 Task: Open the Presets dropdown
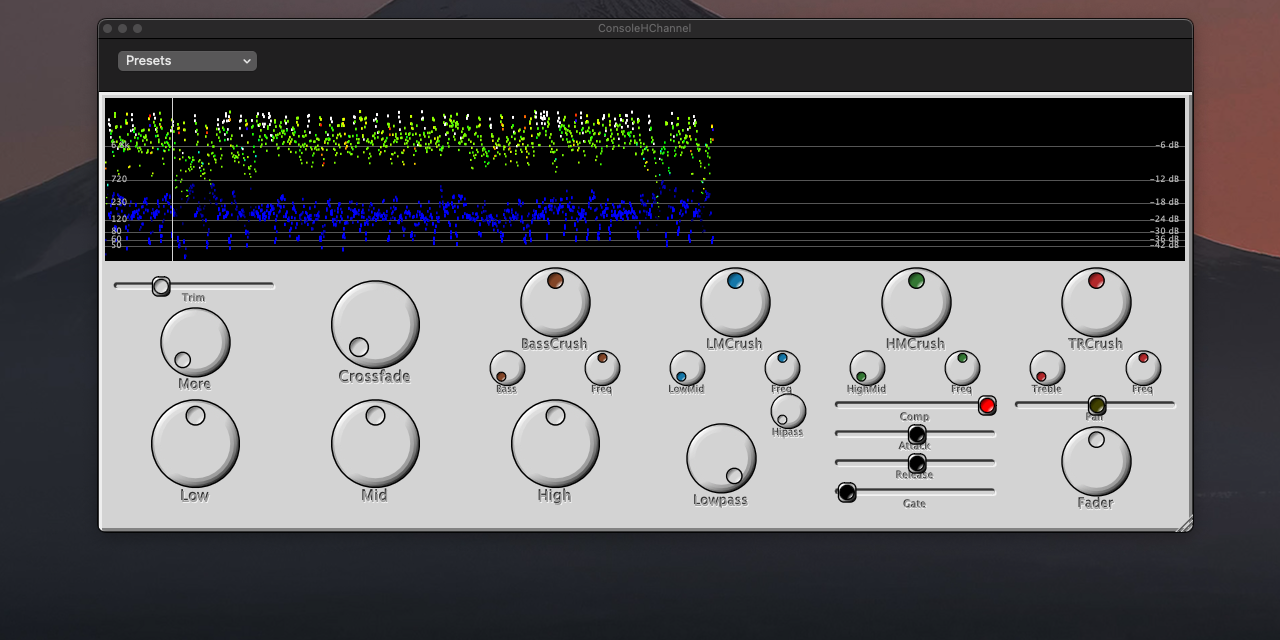(x=187, y=61)
